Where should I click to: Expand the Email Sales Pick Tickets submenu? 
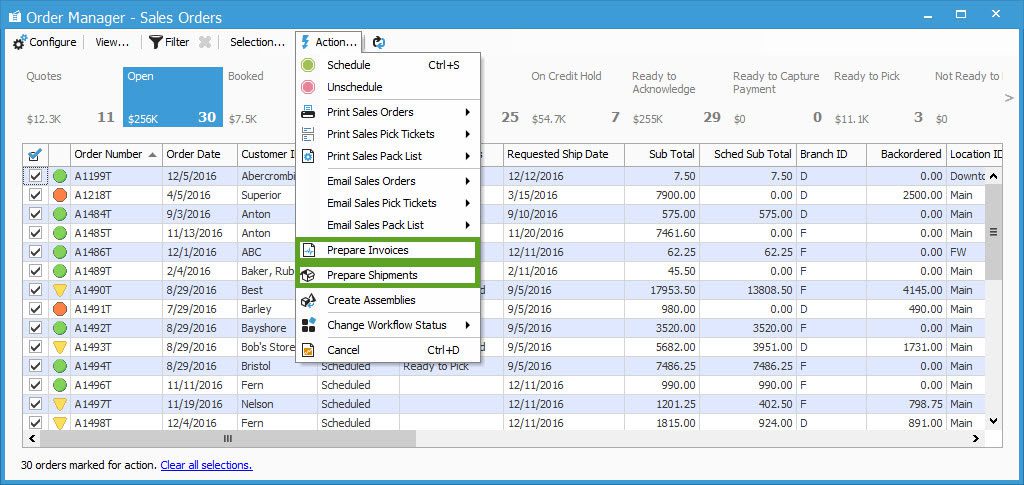tap(468, 204)
